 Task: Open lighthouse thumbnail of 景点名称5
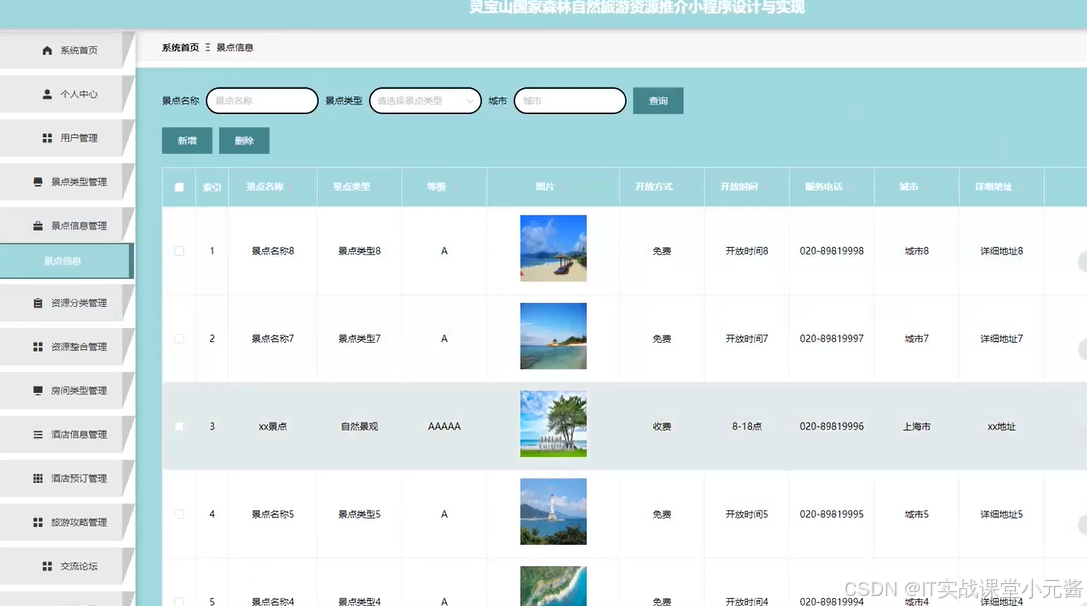pos(553,512)
